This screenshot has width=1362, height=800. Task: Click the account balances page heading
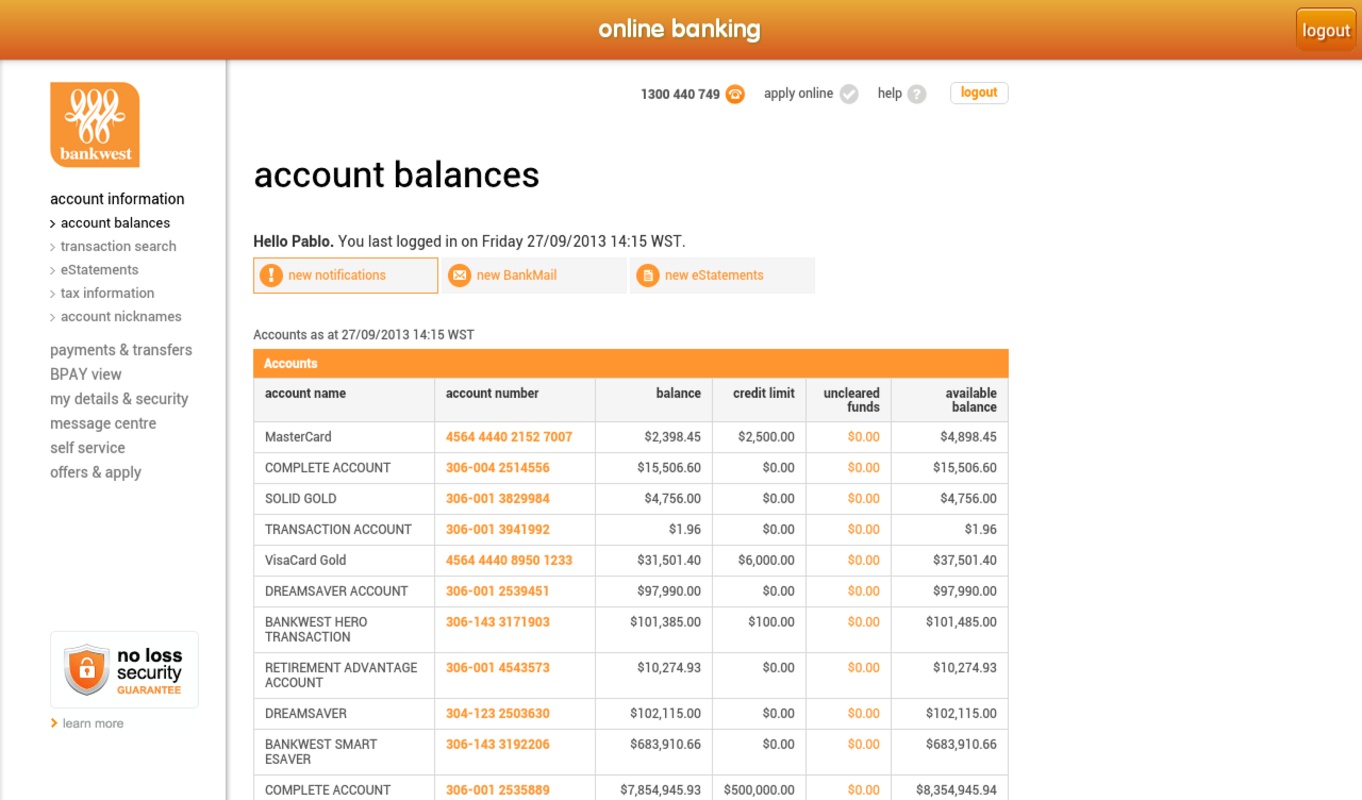click(x=397, y=175)
